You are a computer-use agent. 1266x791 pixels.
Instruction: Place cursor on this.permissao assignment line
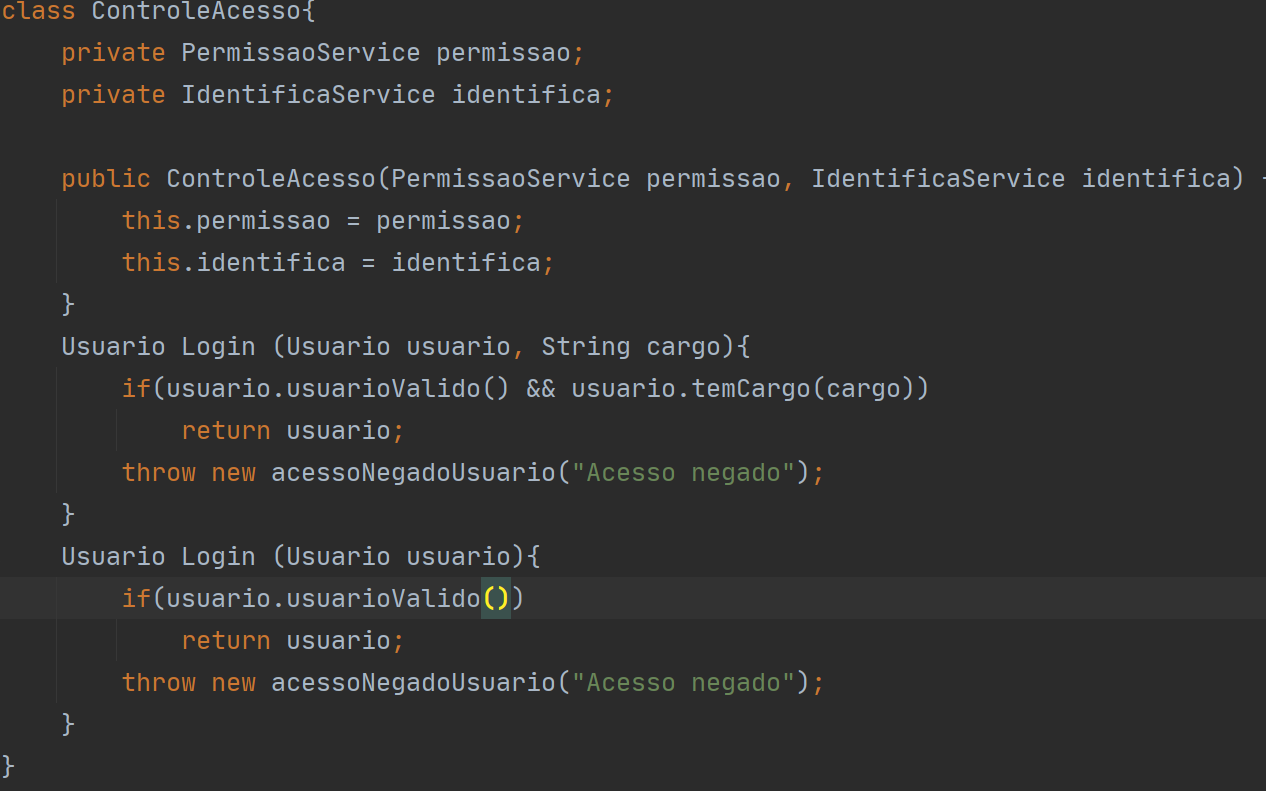point(322,221)
